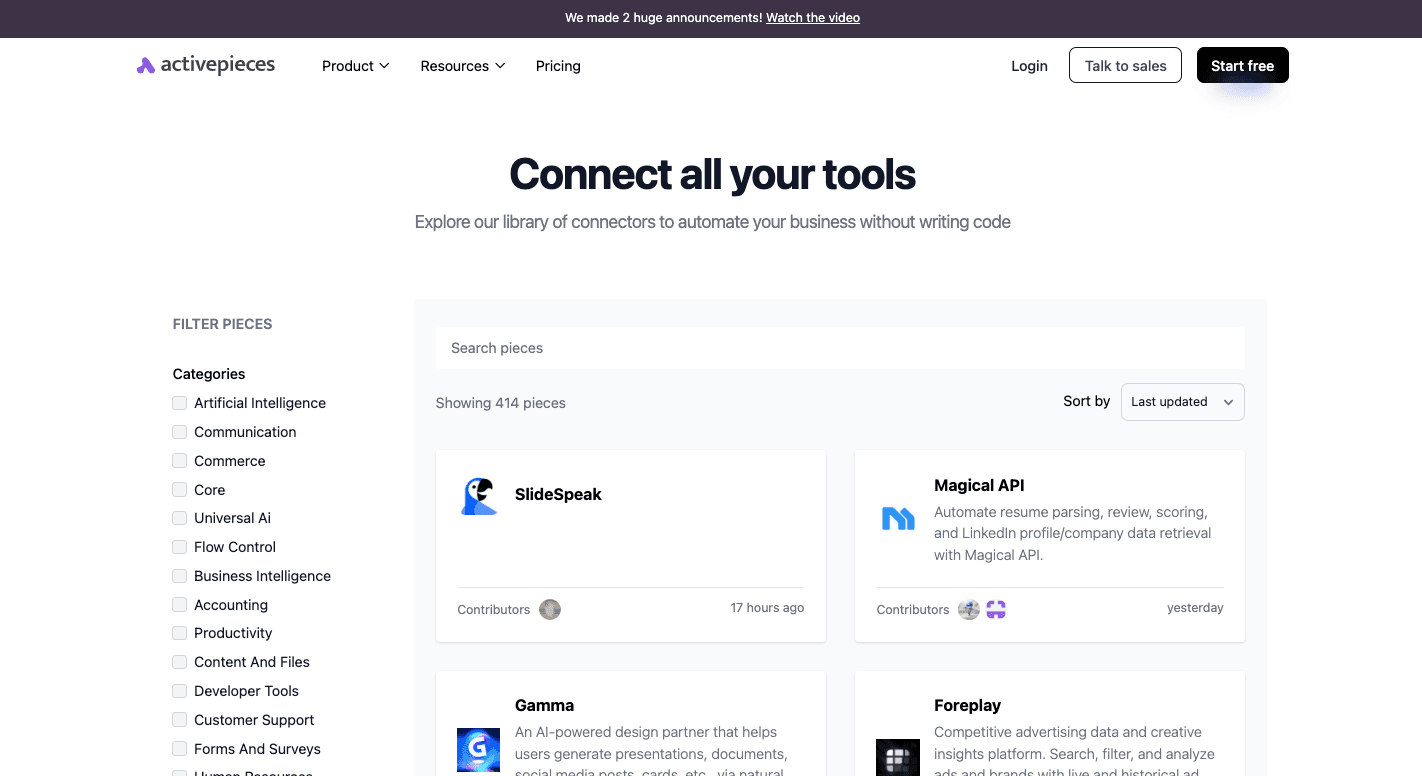
Task: Click the Login link
Action: (1029, 66)
